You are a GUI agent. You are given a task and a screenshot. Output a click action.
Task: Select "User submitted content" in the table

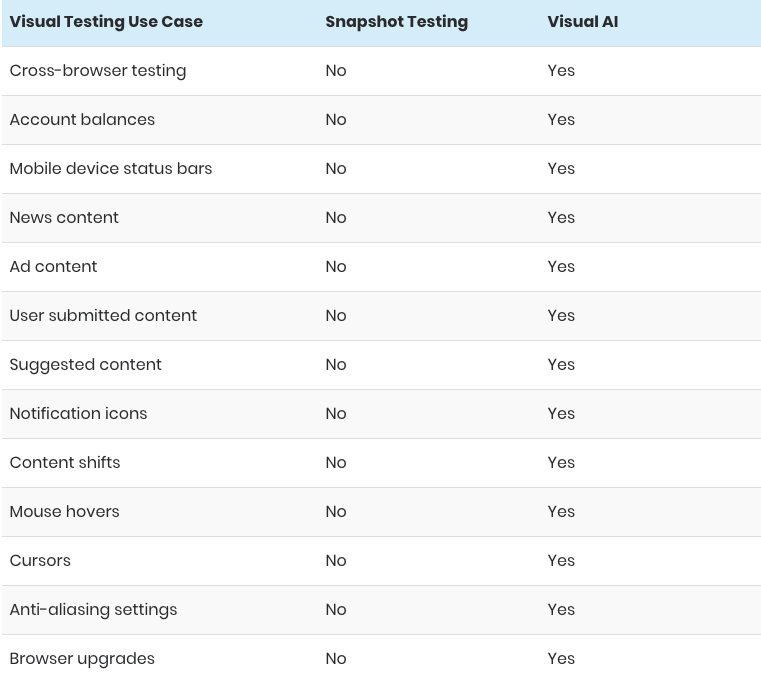click(103, 315)
